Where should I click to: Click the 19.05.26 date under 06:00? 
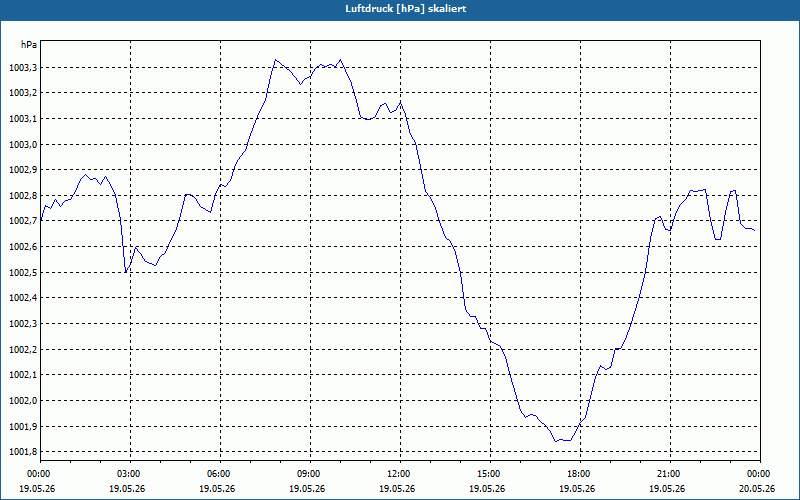point(217,489)
